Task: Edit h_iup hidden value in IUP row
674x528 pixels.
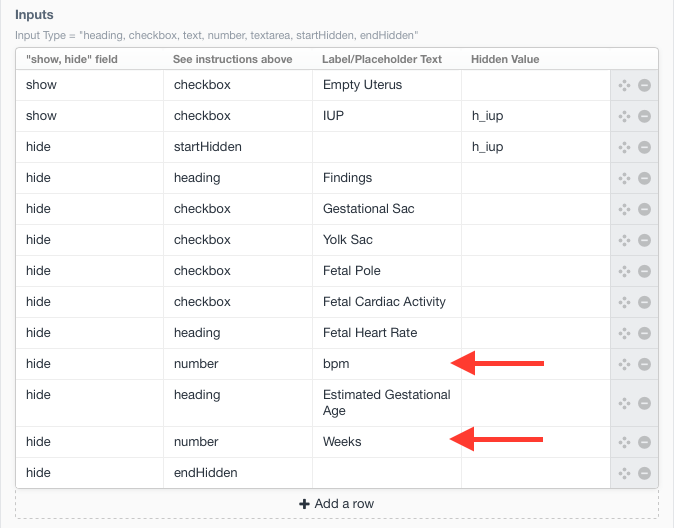Action: pyautogui.click(x=536, y=116)
